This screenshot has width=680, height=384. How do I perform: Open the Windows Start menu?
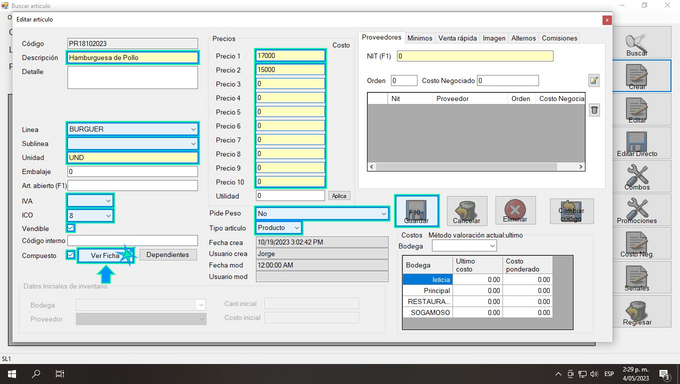click(x=12, y=374)
